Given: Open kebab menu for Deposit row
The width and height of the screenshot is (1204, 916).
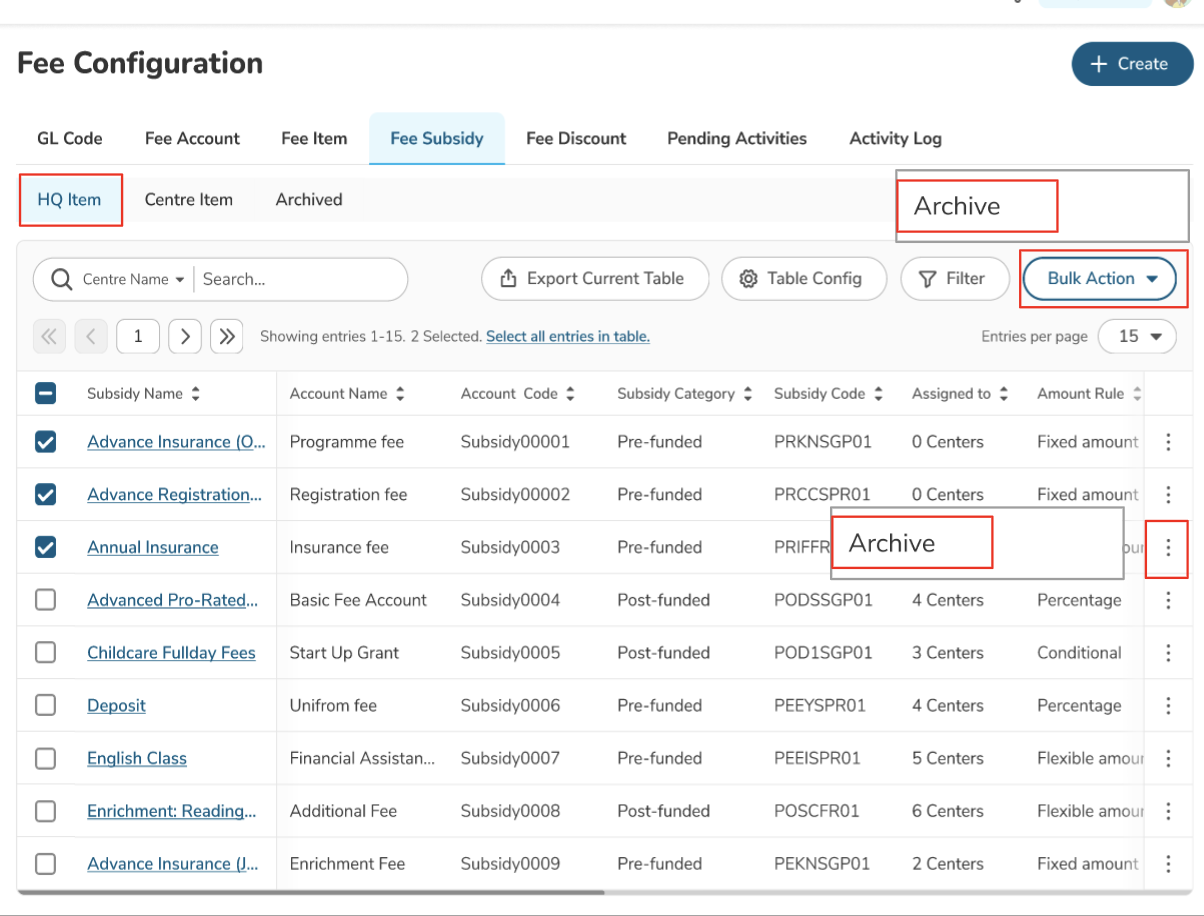Looking at the screenshot, I should pos(1167,706).
